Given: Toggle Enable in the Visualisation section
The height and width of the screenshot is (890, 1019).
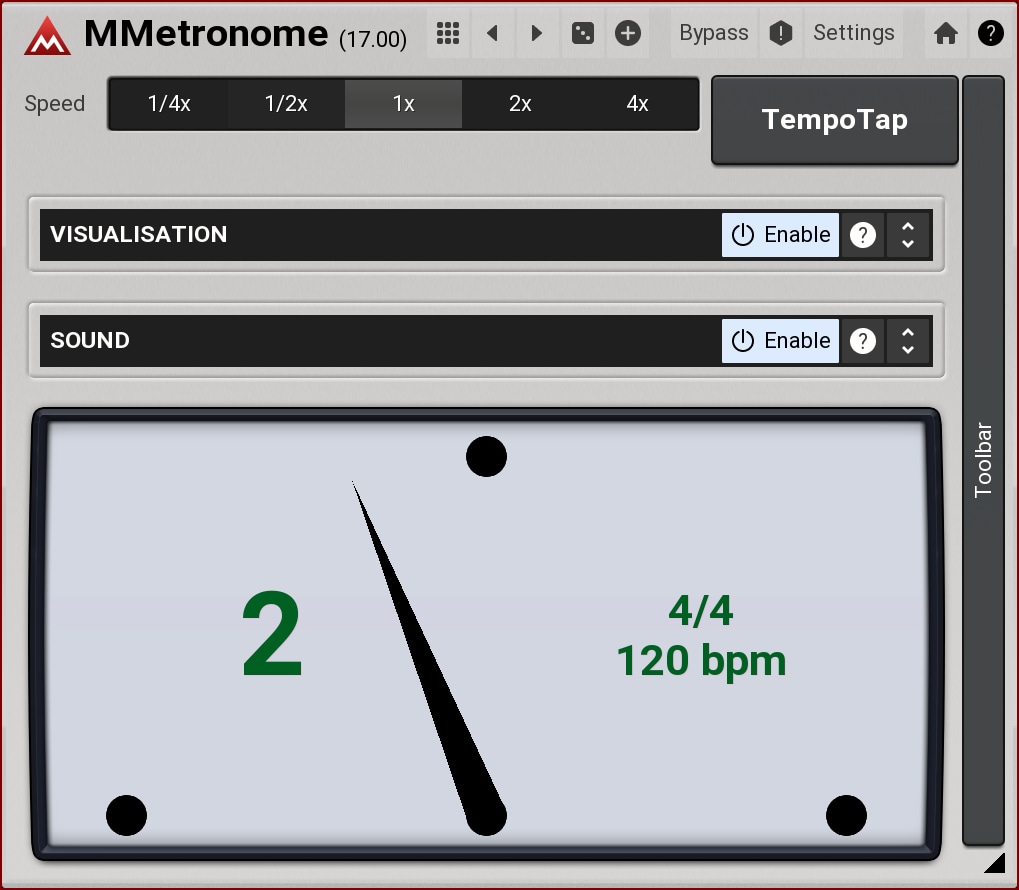Looking at the screenshot, I should click(781, 235).
